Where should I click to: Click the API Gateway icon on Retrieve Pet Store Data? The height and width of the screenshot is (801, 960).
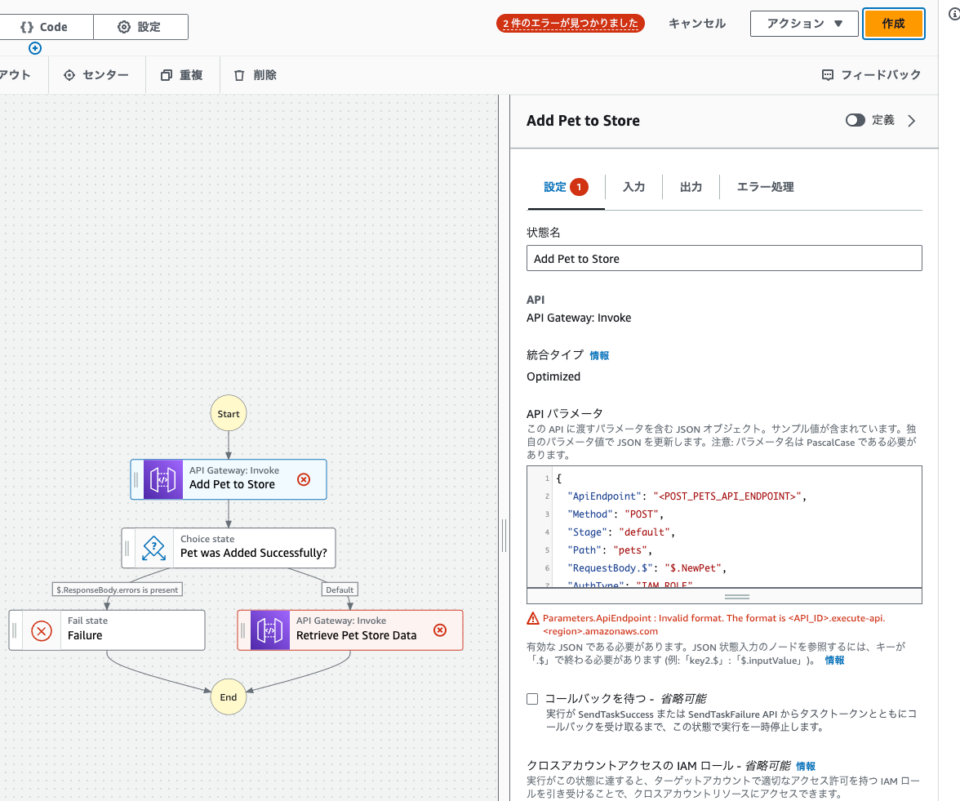coord(270,630)
